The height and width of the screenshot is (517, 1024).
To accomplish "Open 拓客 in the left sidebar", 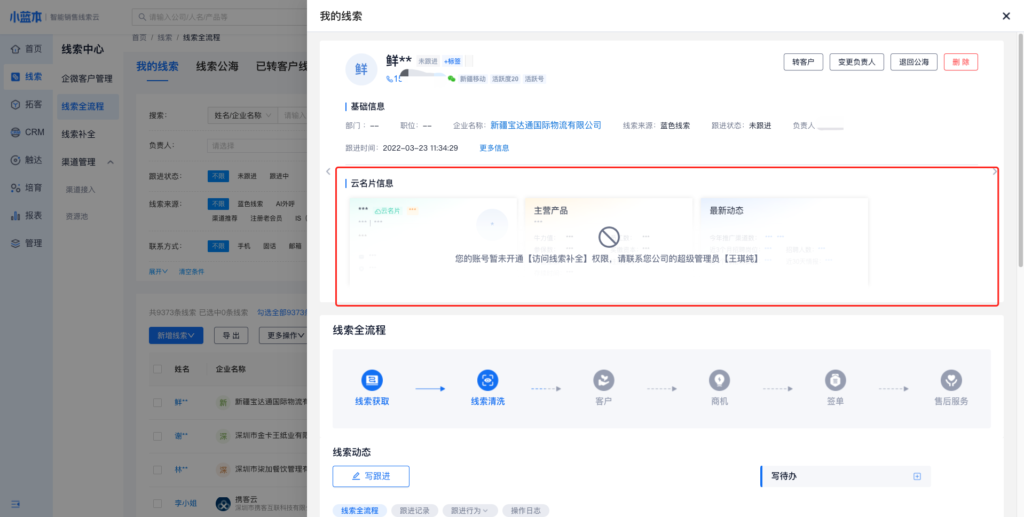I will coord(26,104).
